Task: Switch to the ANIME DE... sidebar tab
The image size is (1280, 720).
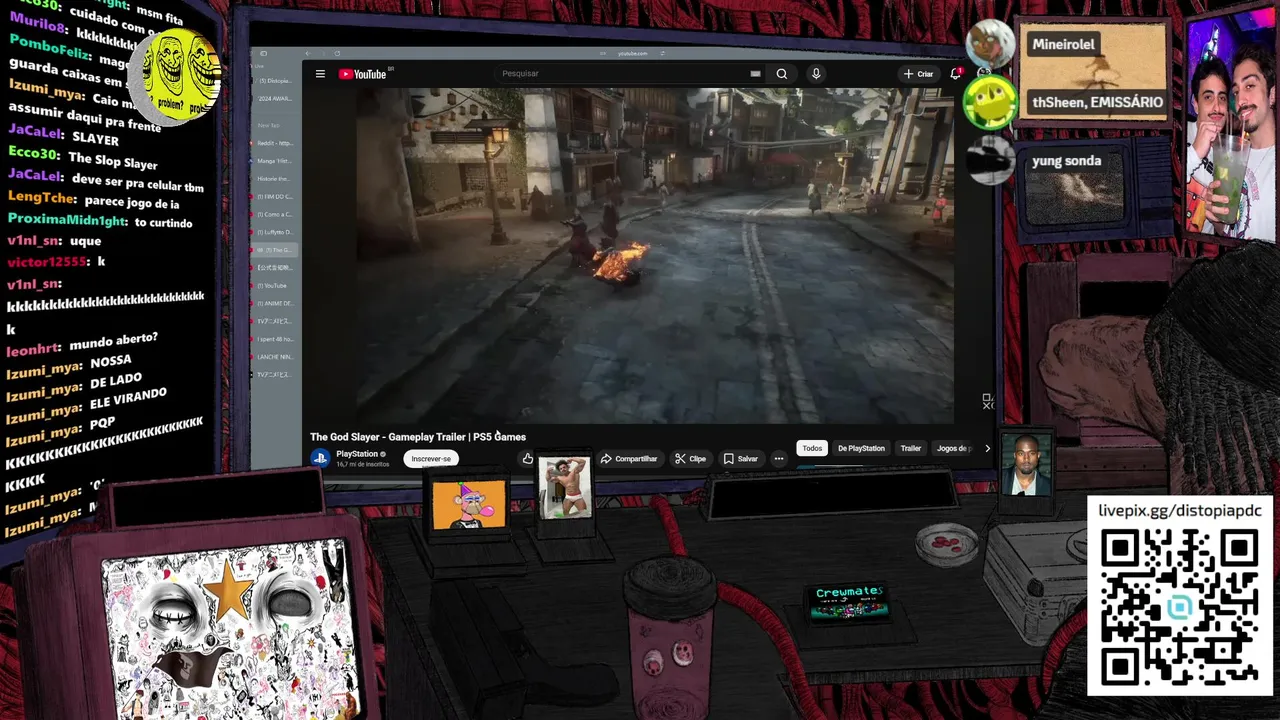Action: pyautogui.click(x=274, y=303)
